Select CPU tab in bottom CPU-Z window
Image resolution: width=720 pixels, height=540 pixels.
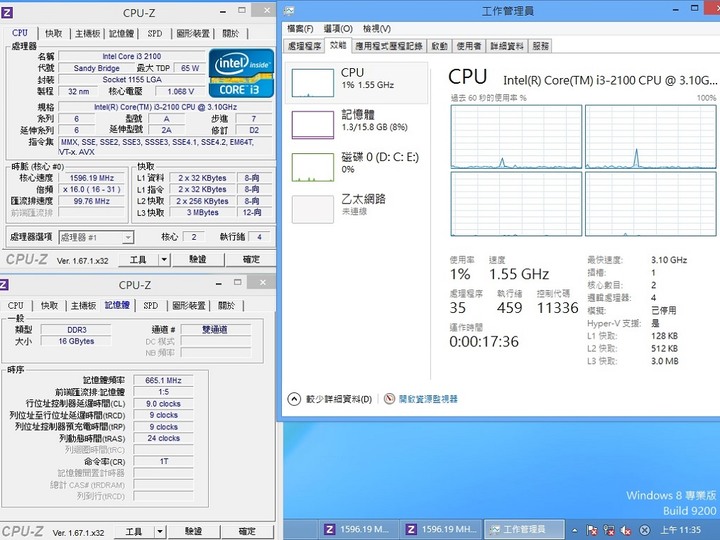coord(15,306)
